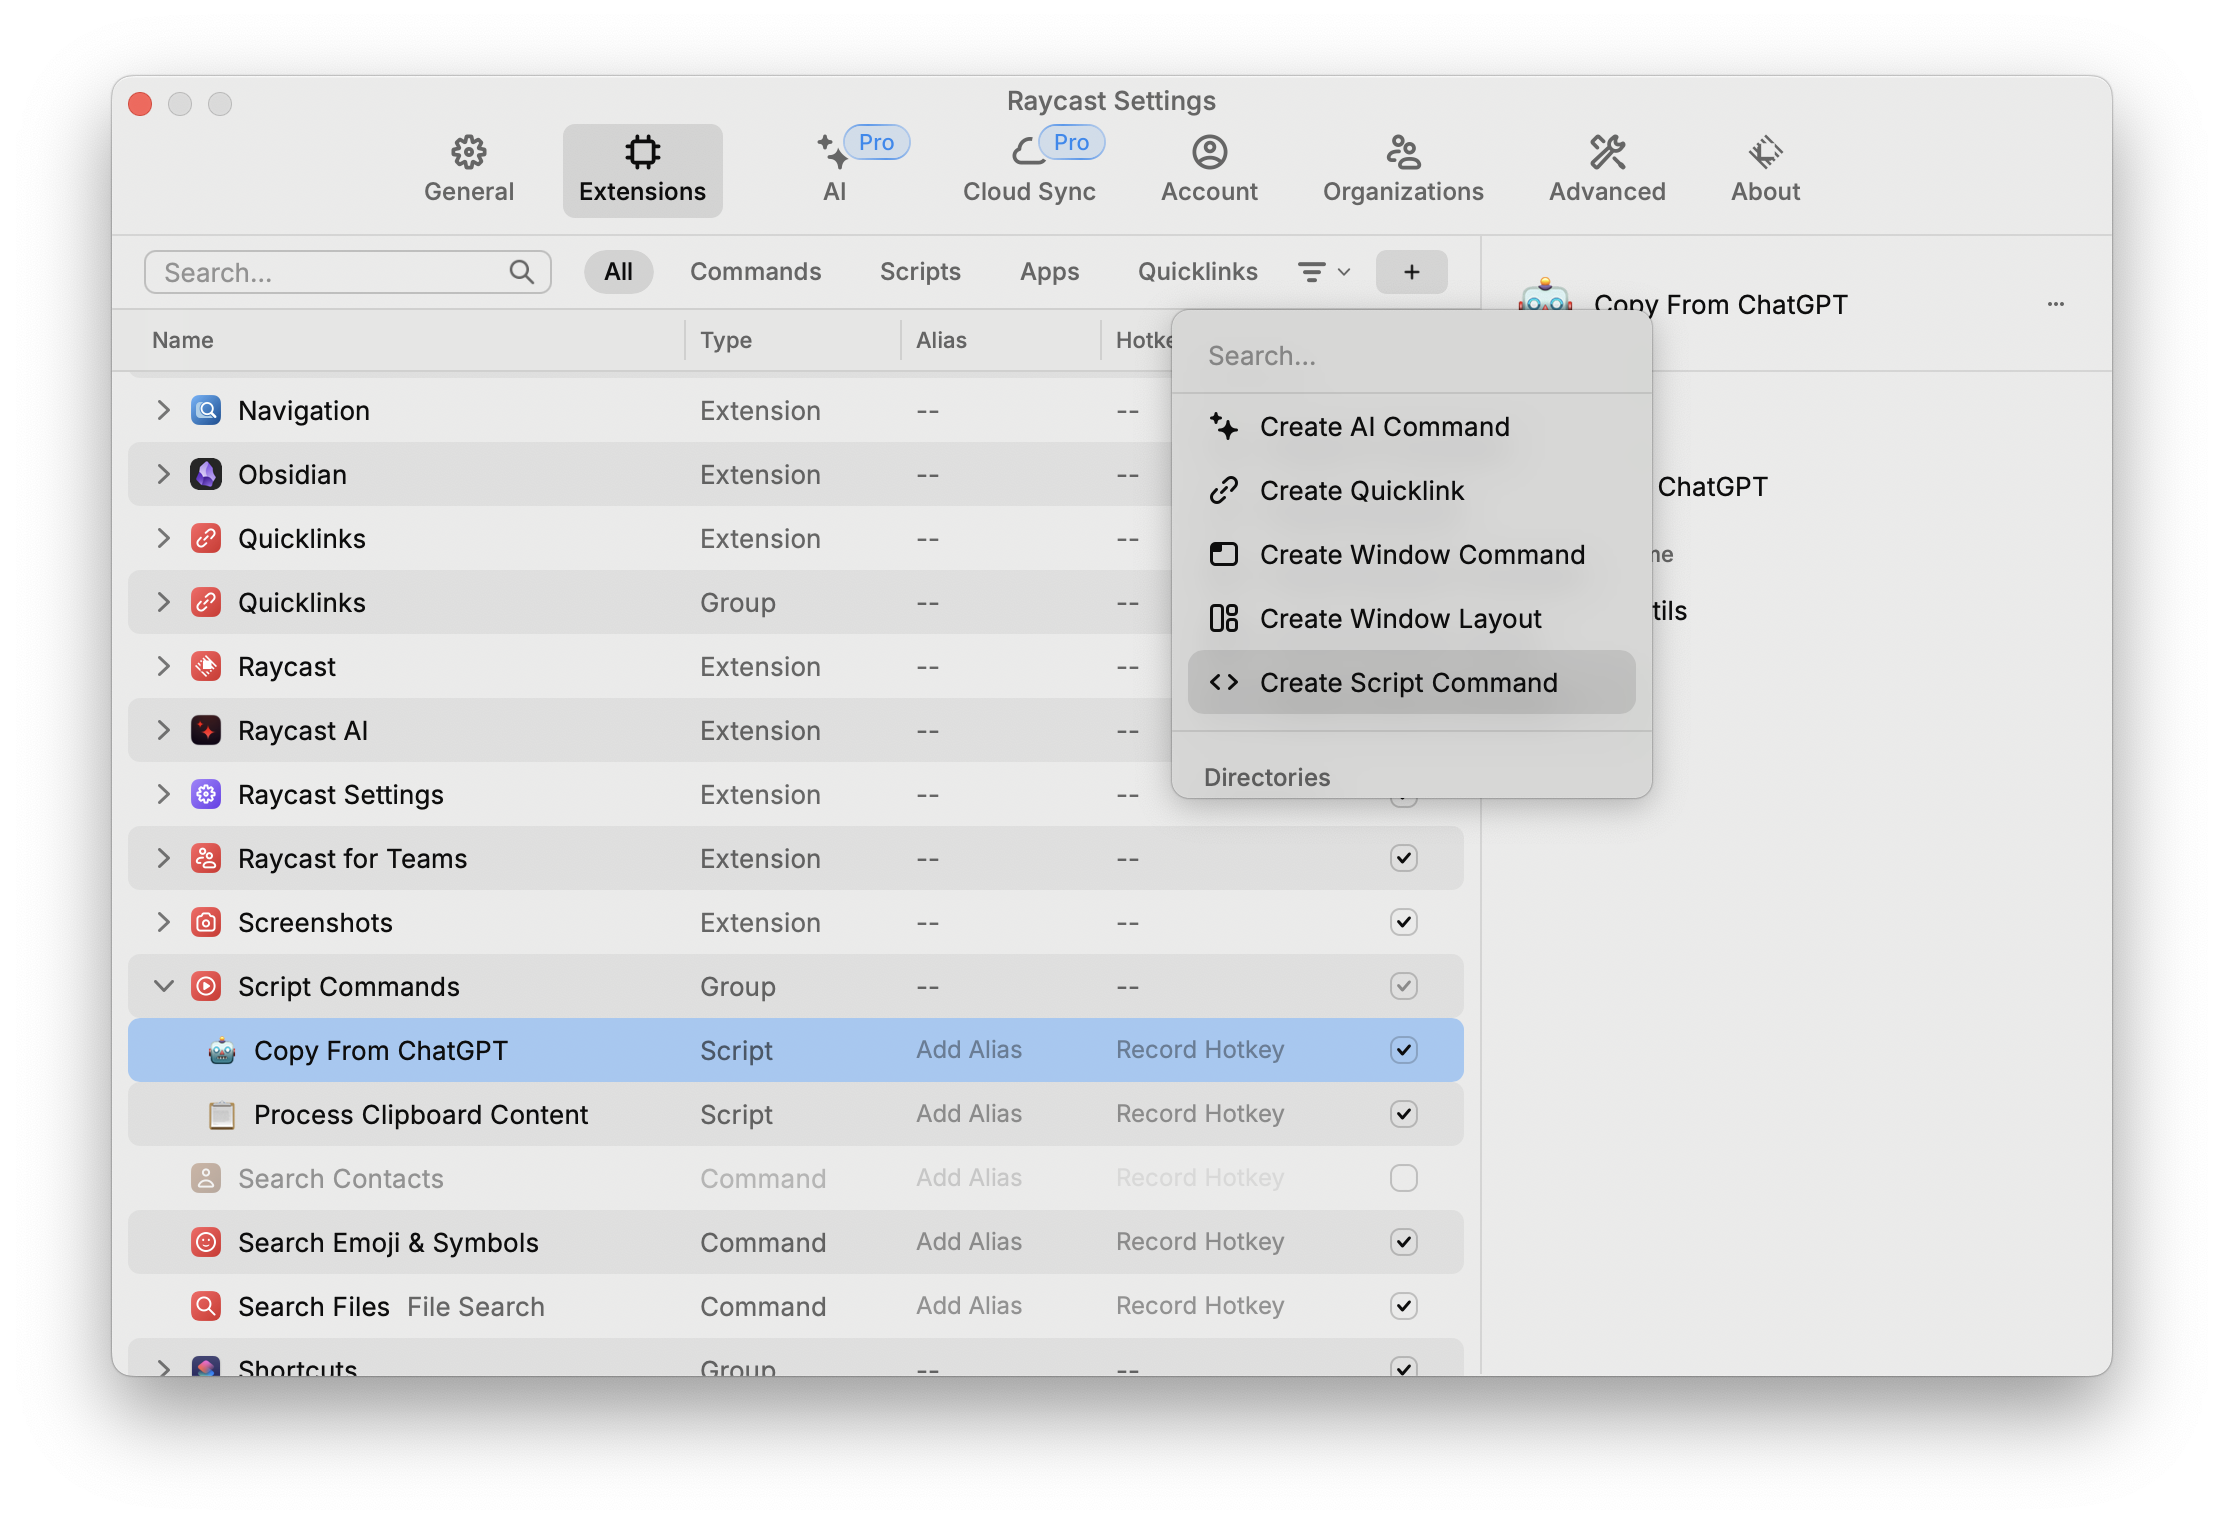This screenshot has height=1524, width=2224.
Task: Expand the Raycast extension row
Action: pyautogui.click(x=163, y=667)
